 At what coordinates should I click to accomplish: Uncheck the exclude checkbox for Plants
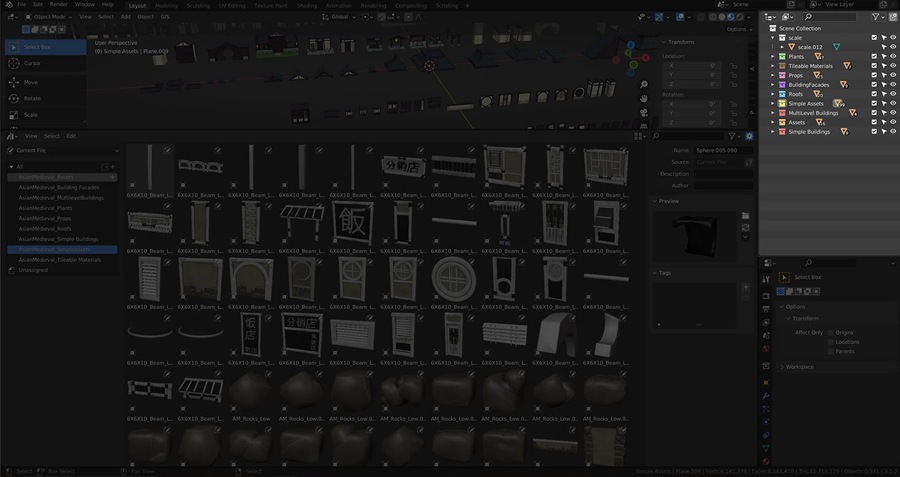click(x=874, y=57)
